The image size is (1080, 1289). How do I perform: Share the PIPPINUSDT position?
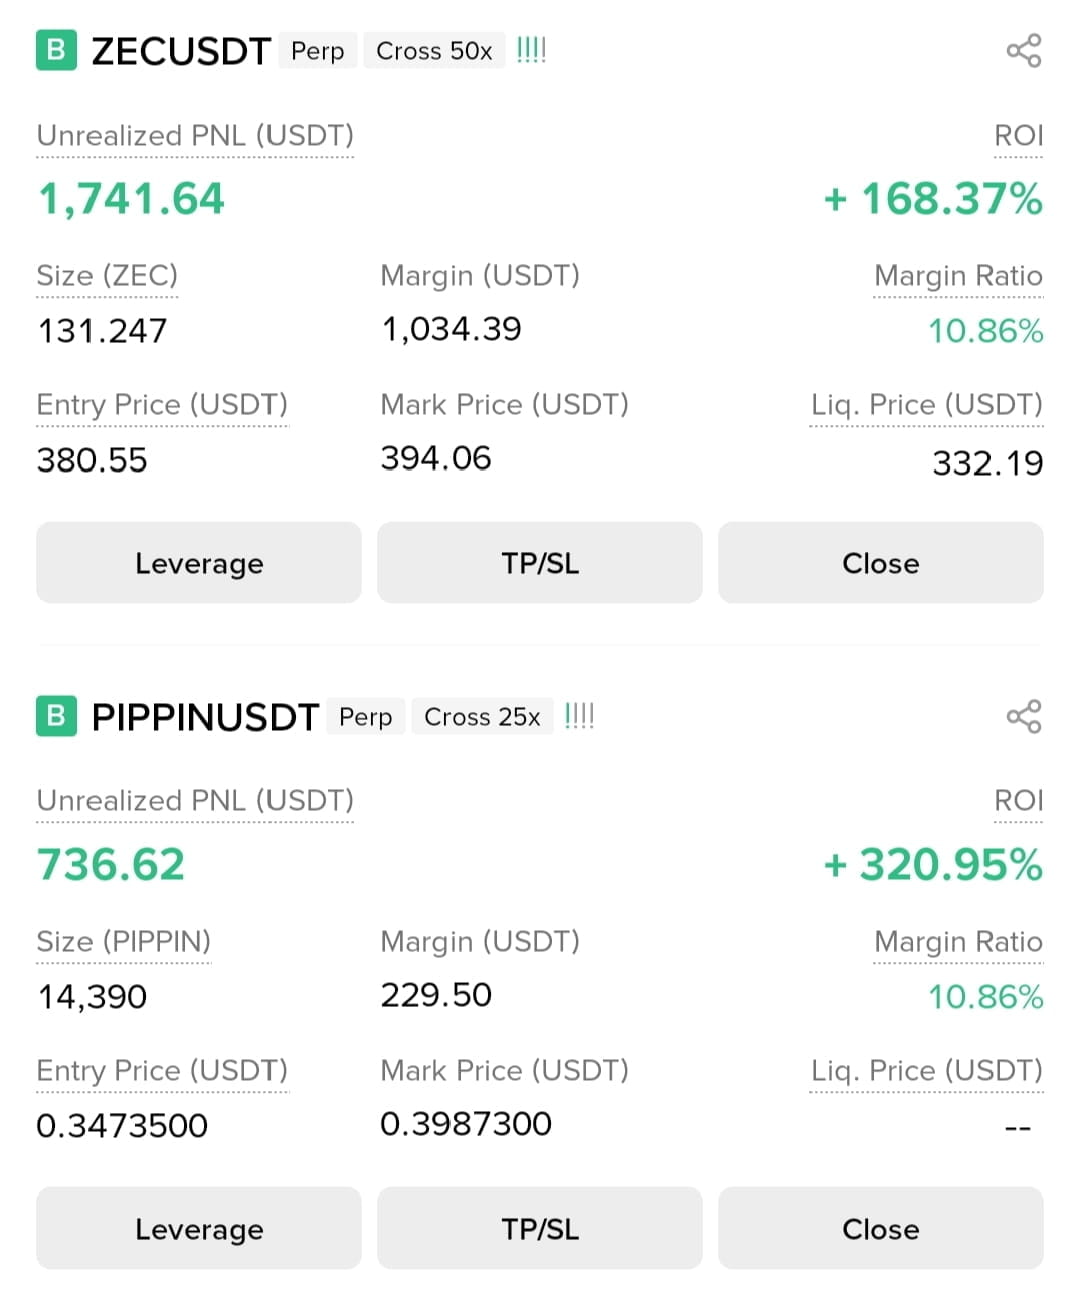[1023, 716]
